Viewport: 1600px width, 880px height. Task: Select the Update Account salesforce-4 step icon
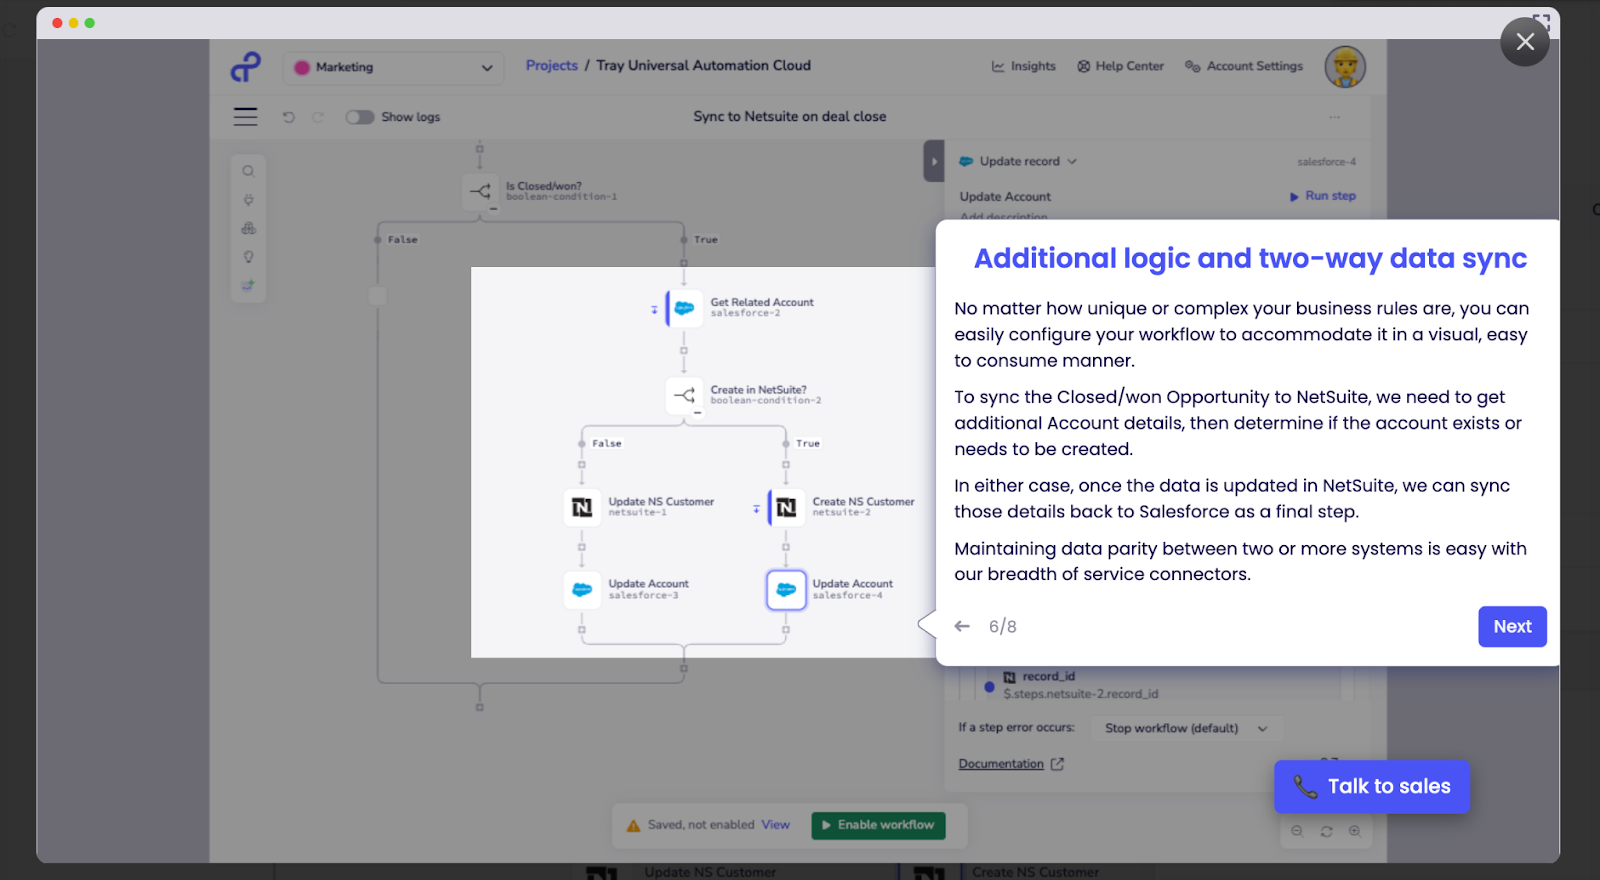[786, 590]
